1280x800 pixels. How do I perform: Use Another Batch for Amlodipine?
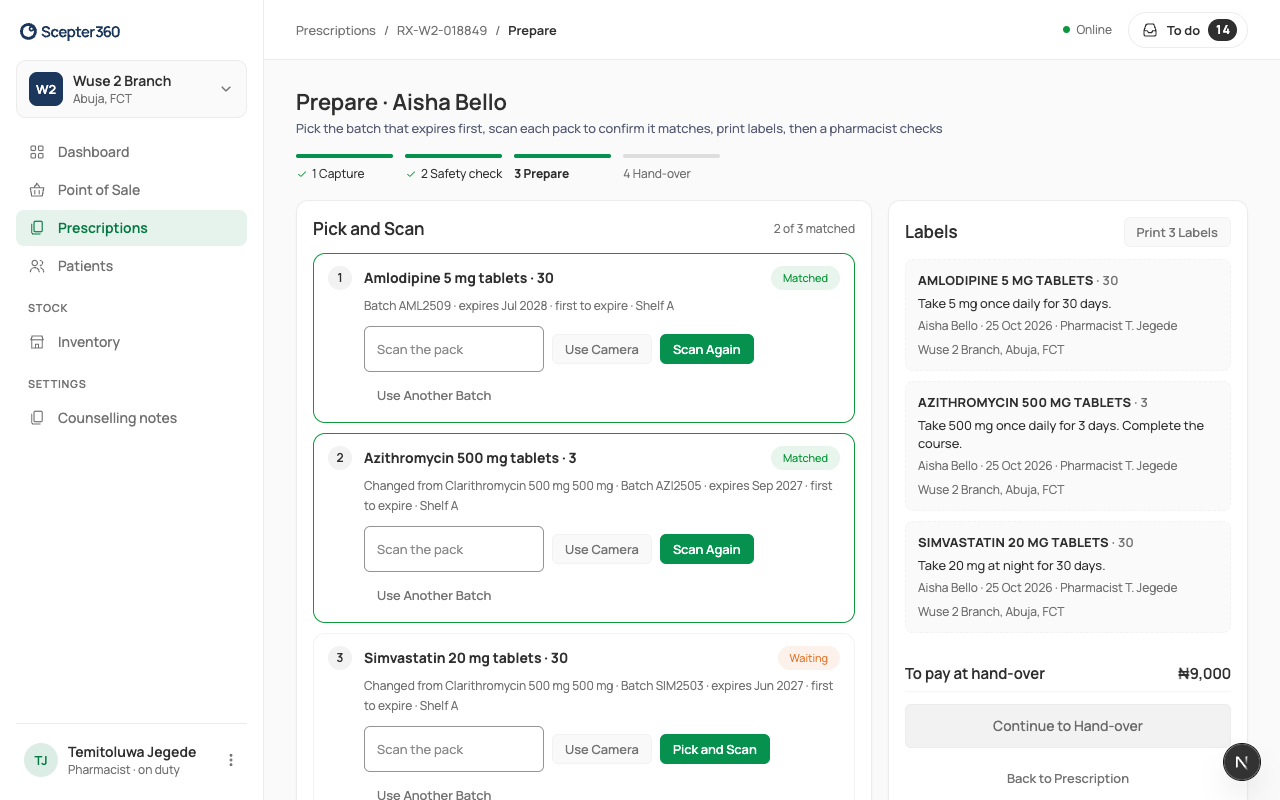(x=434, y=395)
